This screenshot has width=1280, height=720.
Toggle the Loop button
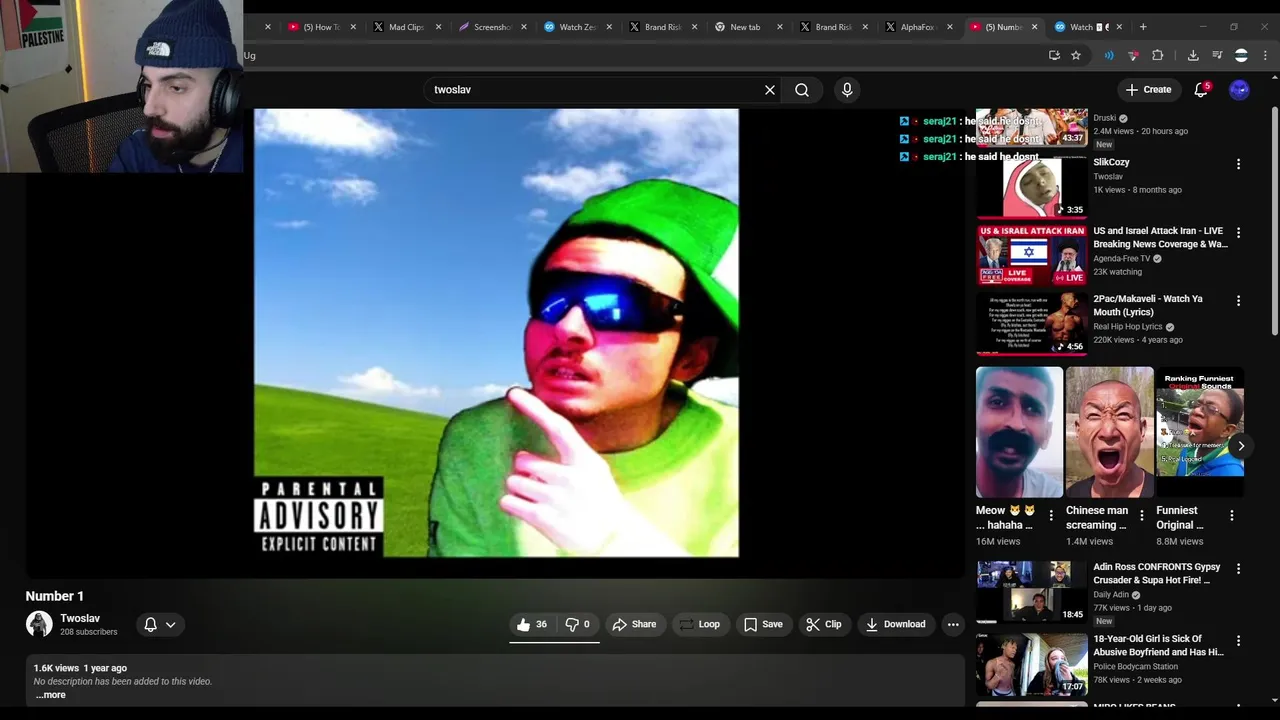pos(699,624)
